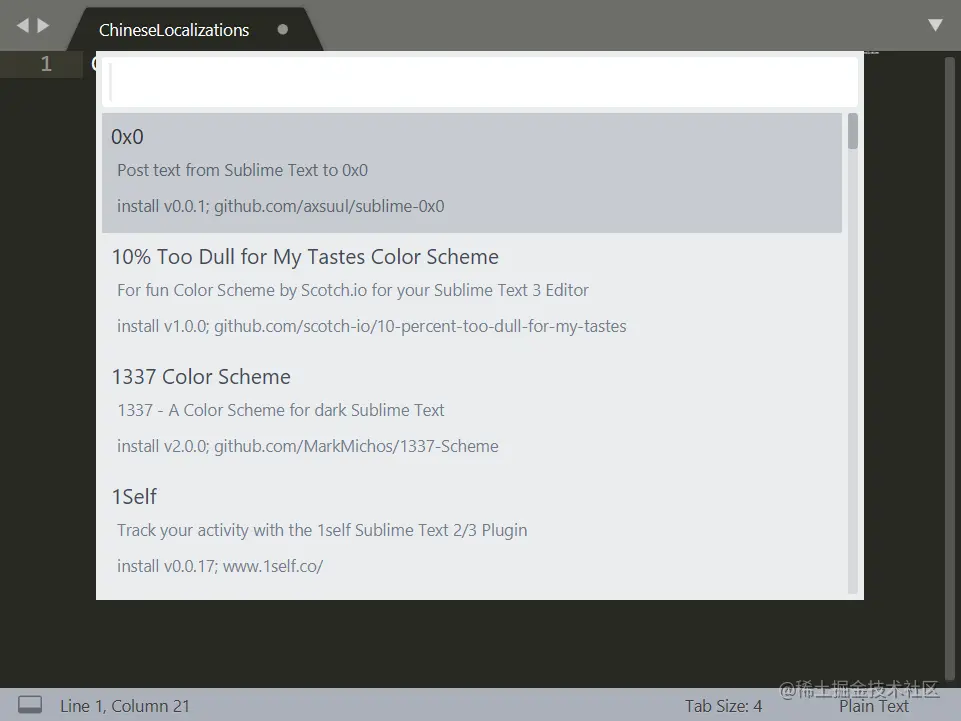Pick the 1337 Color Scheme package
Screen dimensions: 961x721
(x=472, y=411)
